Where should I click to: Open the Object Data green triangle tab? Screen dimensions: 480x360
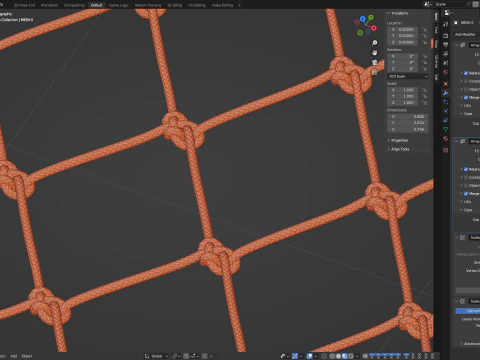tap(446, 129)
